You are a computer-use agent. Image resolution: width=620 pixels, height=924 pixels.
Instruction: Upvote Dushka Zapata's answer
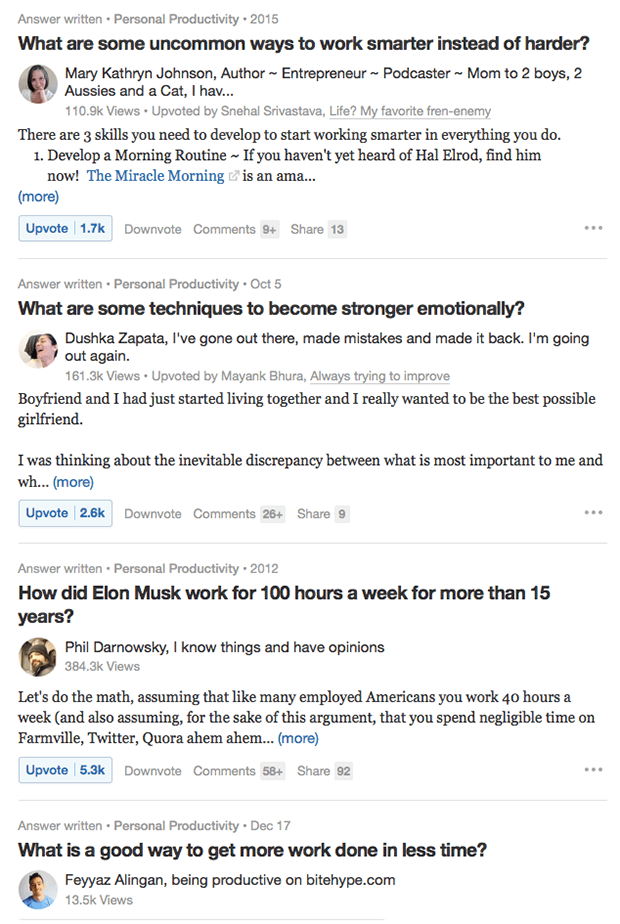(x=64, y=513)
